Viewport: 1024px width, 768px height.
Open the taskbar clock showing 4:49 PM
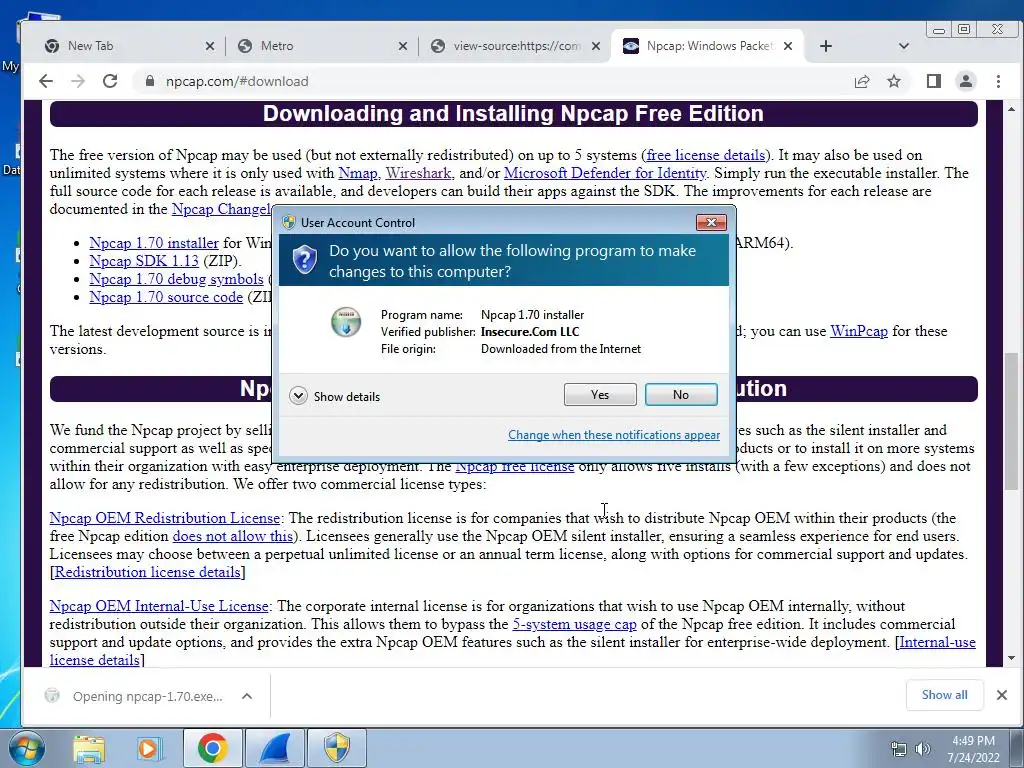[973, 749]
